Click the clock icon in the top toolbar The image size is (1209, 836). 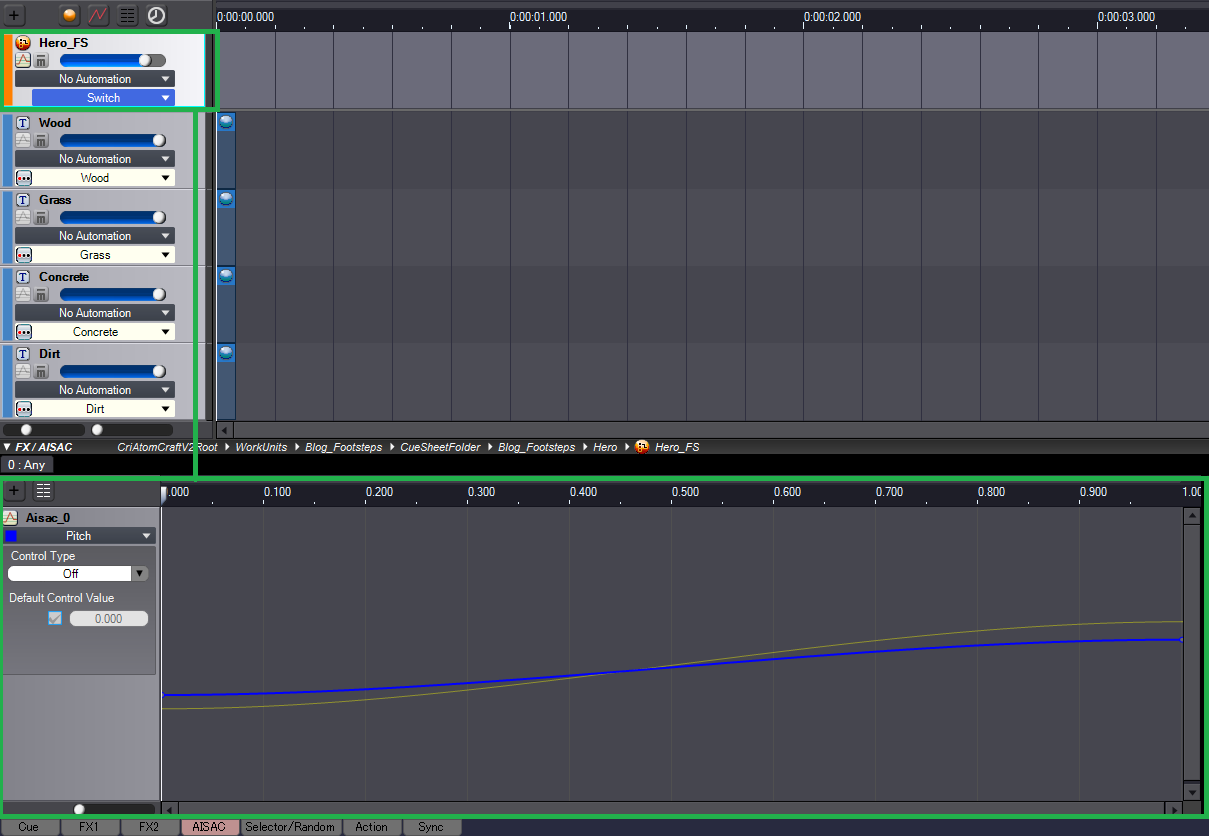(x=156, y=15)
